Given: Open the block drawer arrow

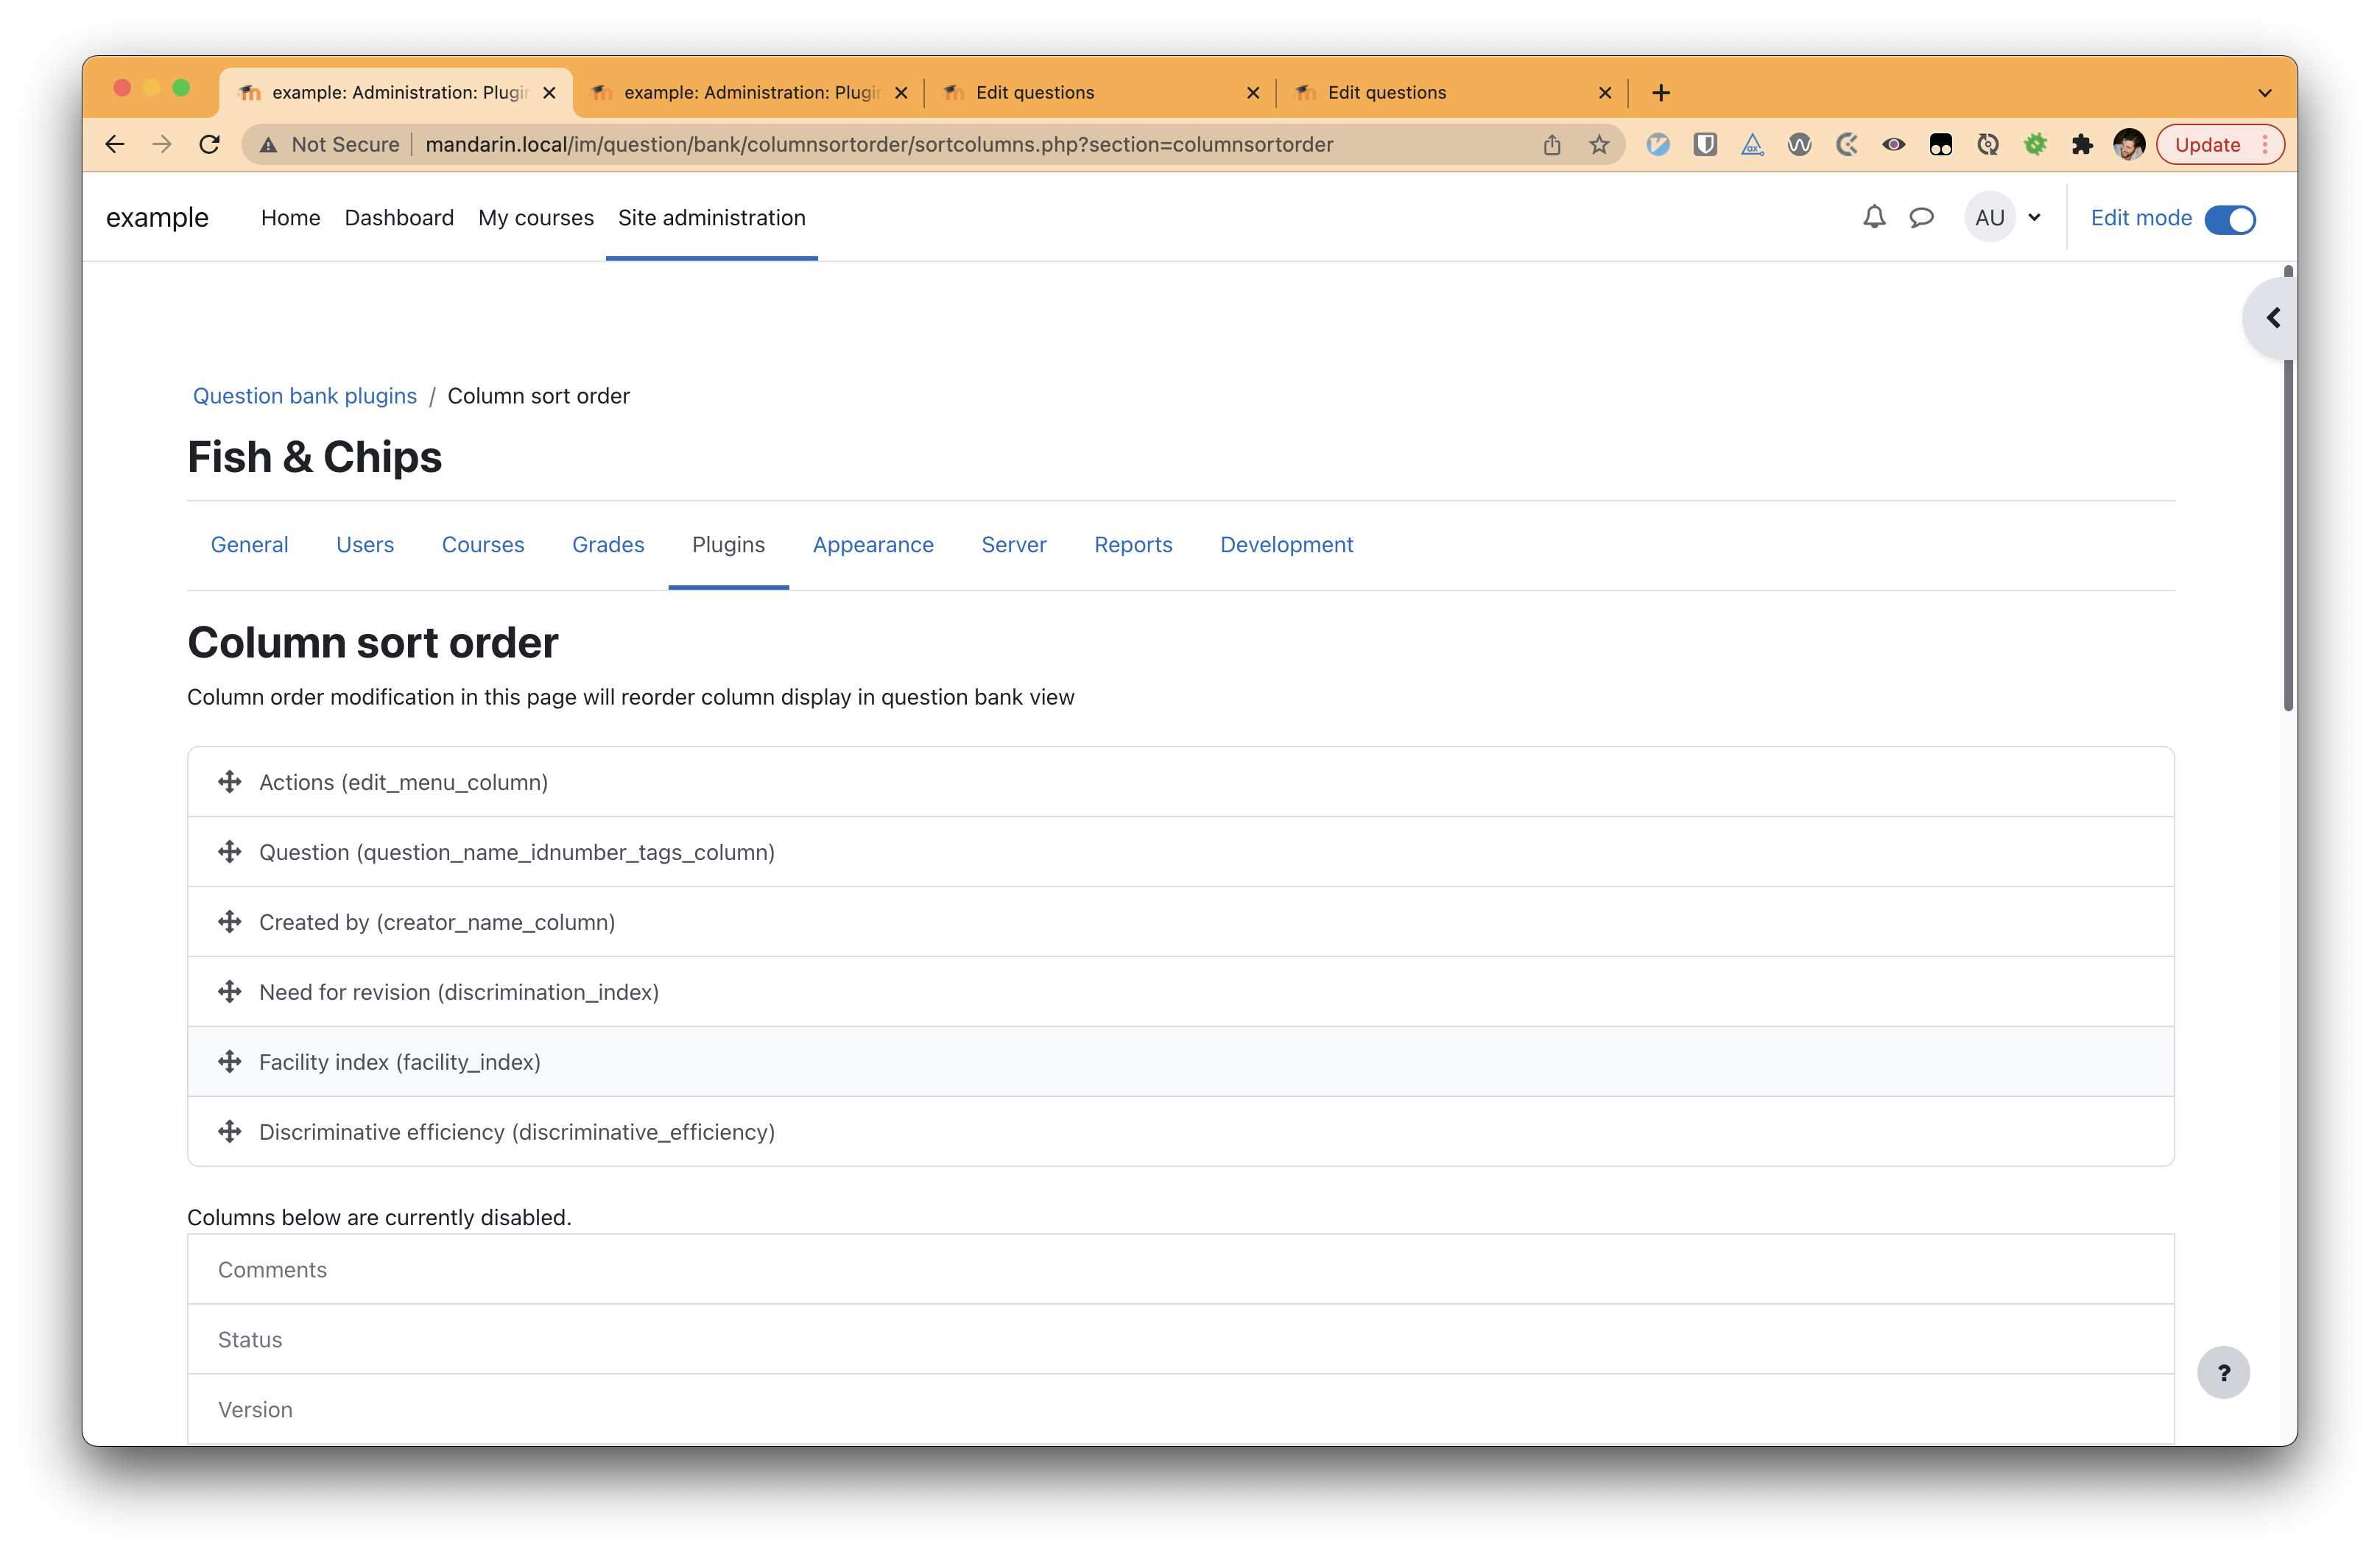Looking at the screenshot, I should pos(2273,318).
